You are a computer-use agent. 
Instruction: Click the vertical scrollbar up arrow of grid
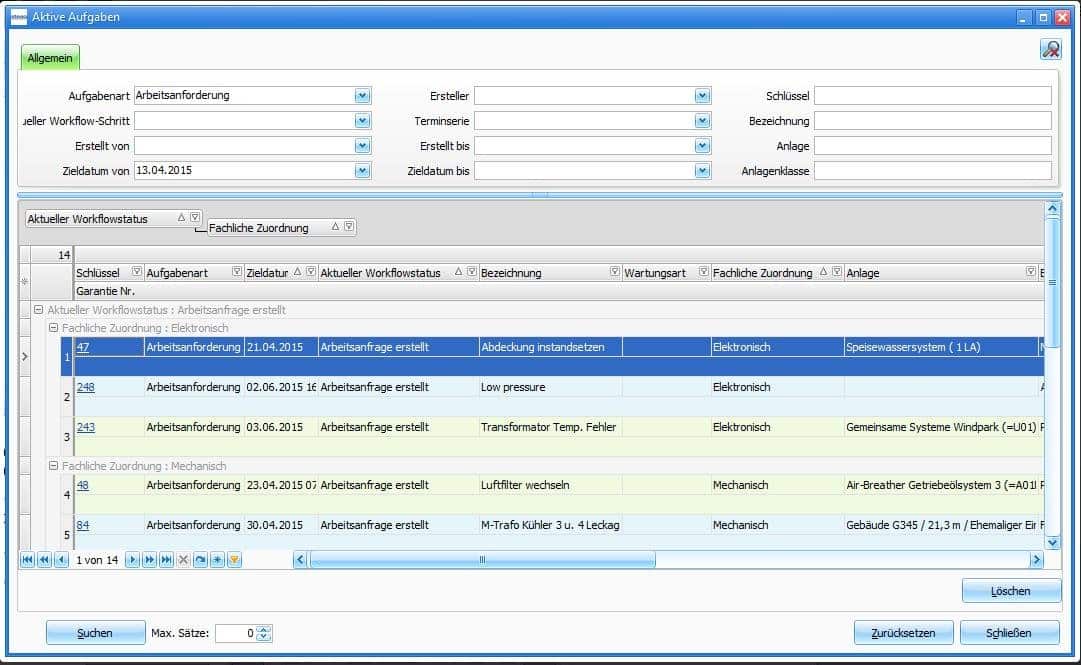point(1052,208)
